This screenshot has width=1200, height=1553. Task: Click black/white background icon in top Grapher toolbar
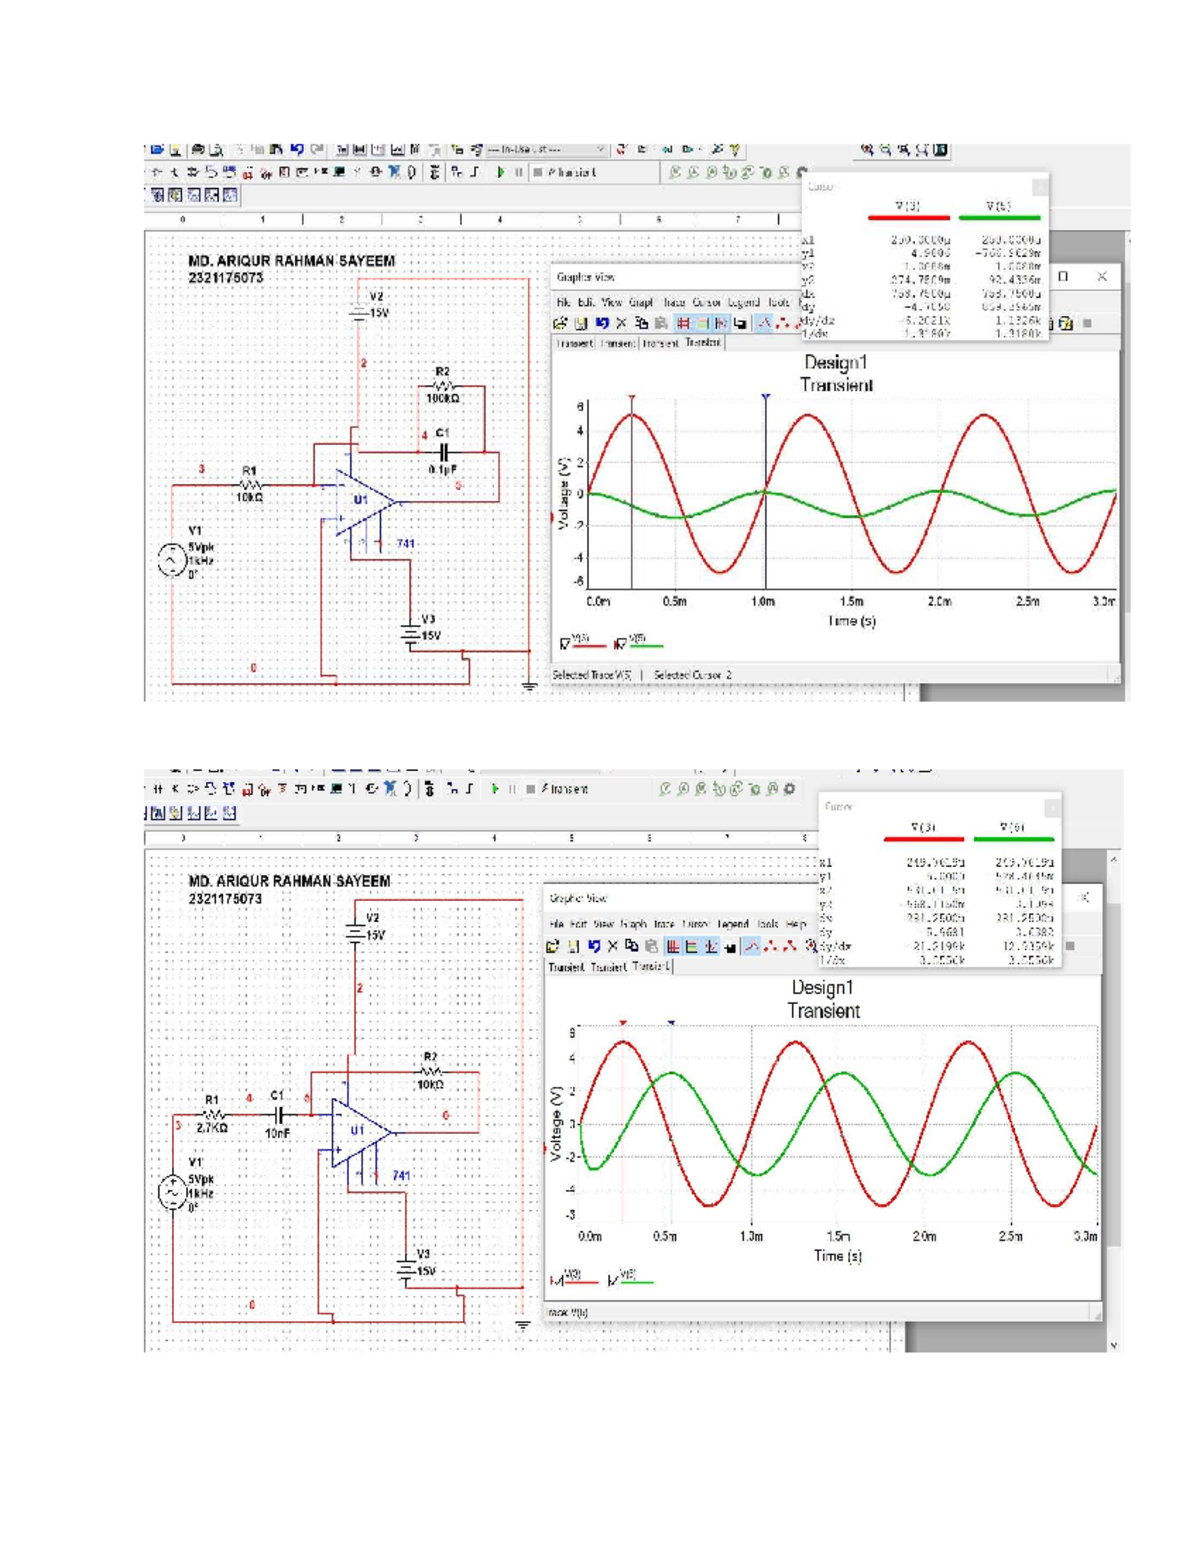point(740,323)
